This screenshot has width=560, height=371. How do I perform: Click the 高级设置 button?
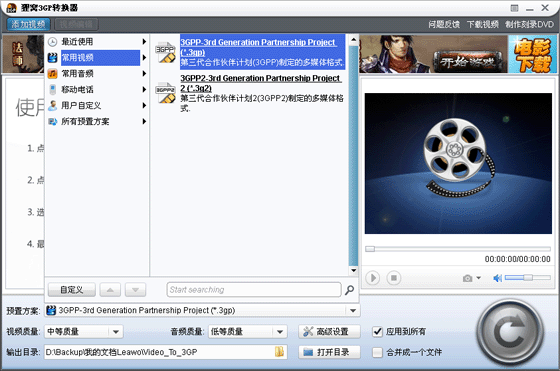(x=329, y=332)
